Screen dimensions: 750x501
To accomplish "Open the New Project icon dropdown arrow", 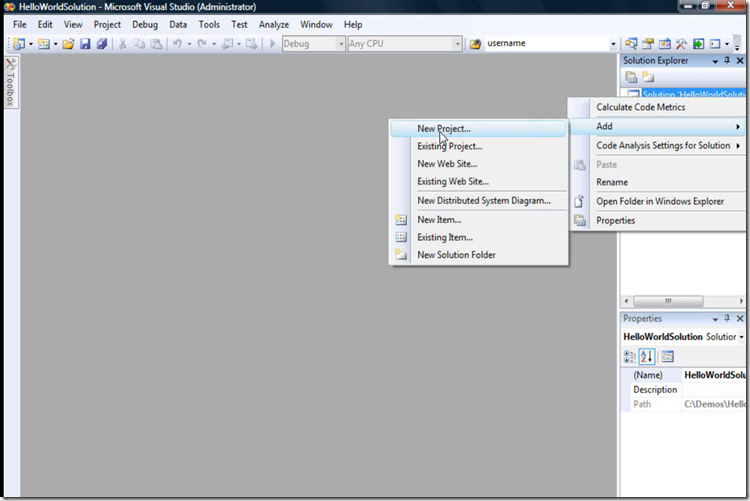I will [x=31, y=44].
